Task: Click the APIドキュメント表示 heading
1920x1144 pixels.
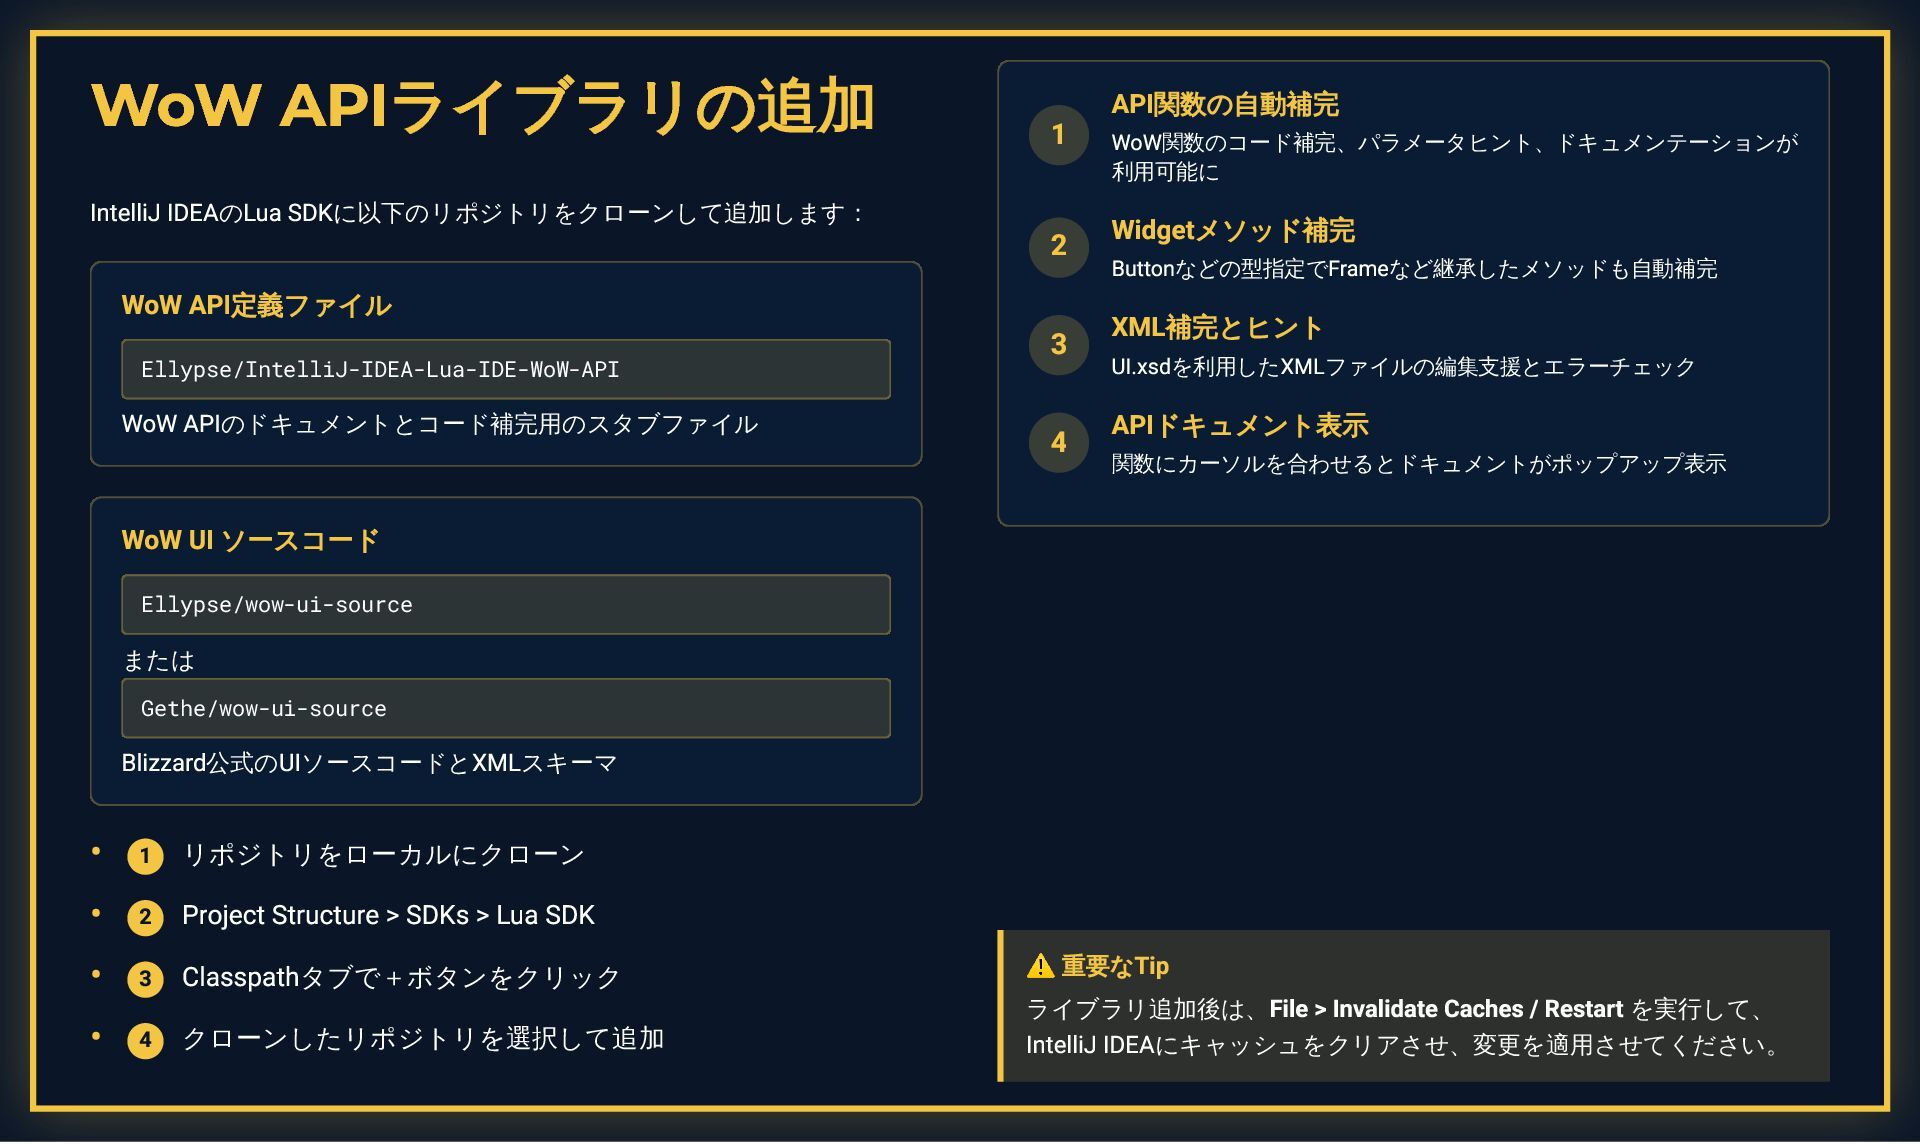Action: pyautogui.click(x=1240, y=425)
